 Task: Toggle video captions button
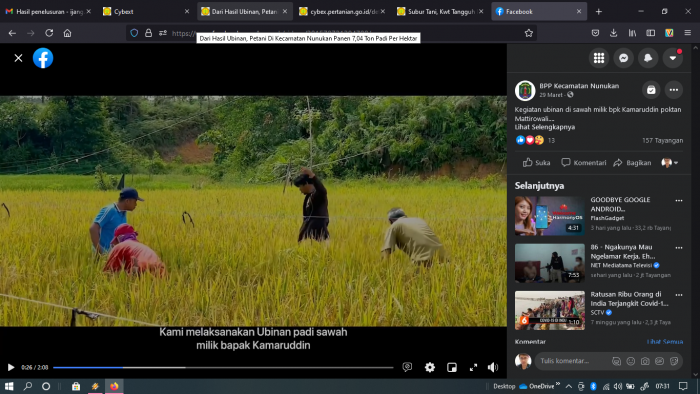click(407, 367)
